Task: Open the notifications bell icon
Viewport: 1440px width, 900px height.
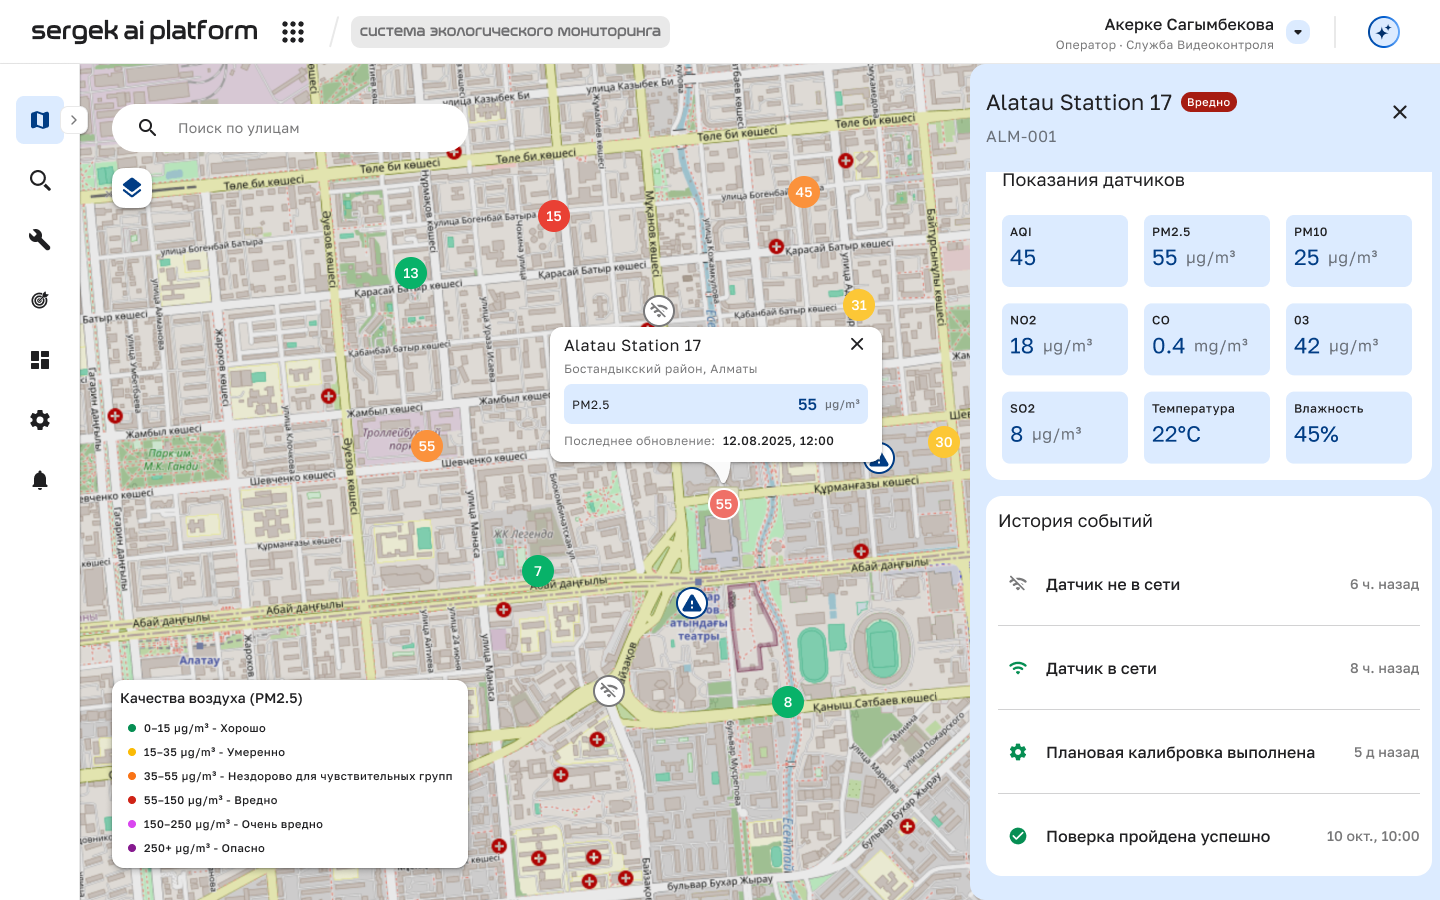Action: pyautogui.click(x=40, y=480)
